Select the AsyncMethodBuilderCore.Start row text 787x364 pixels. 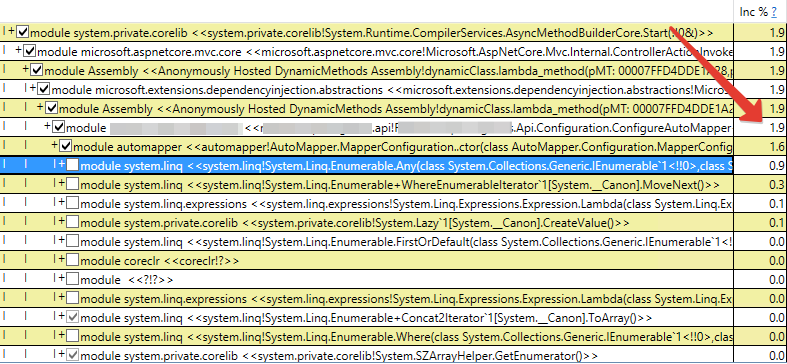click(x=371, y=33)
